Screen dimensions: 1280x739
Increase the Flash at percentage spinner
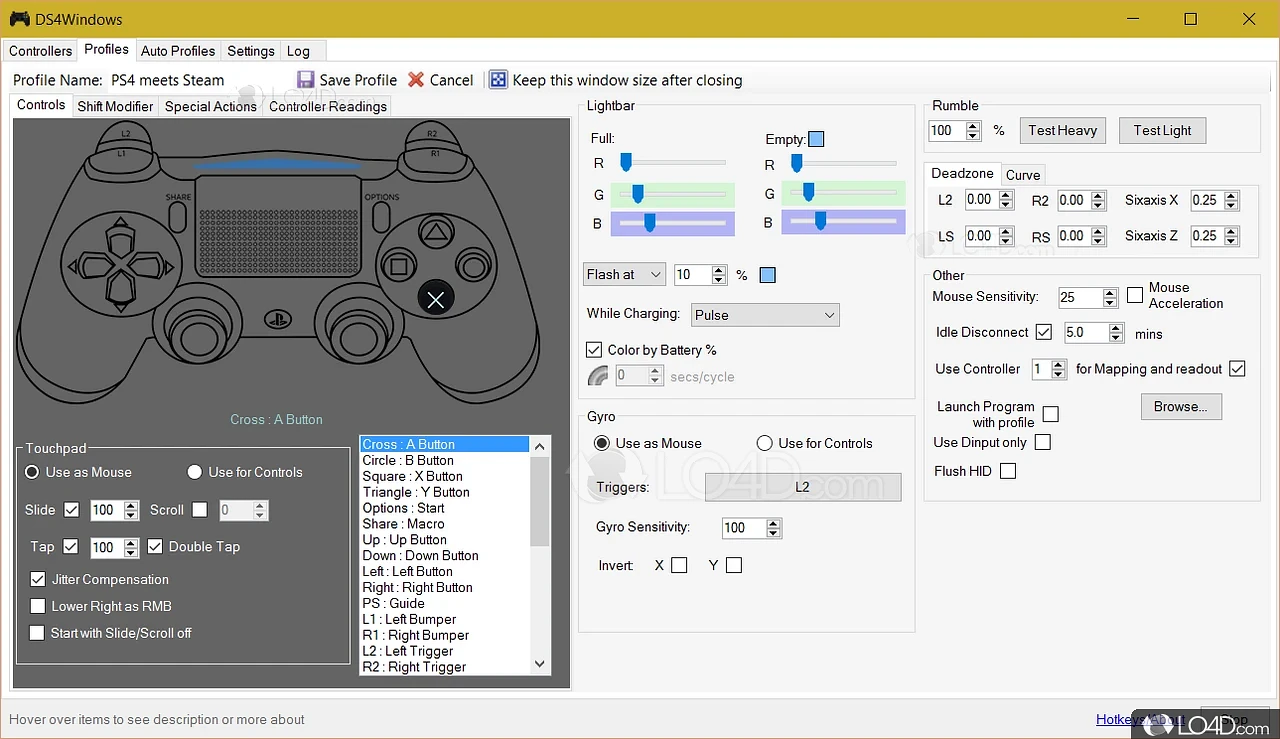[x=719, y=270]
